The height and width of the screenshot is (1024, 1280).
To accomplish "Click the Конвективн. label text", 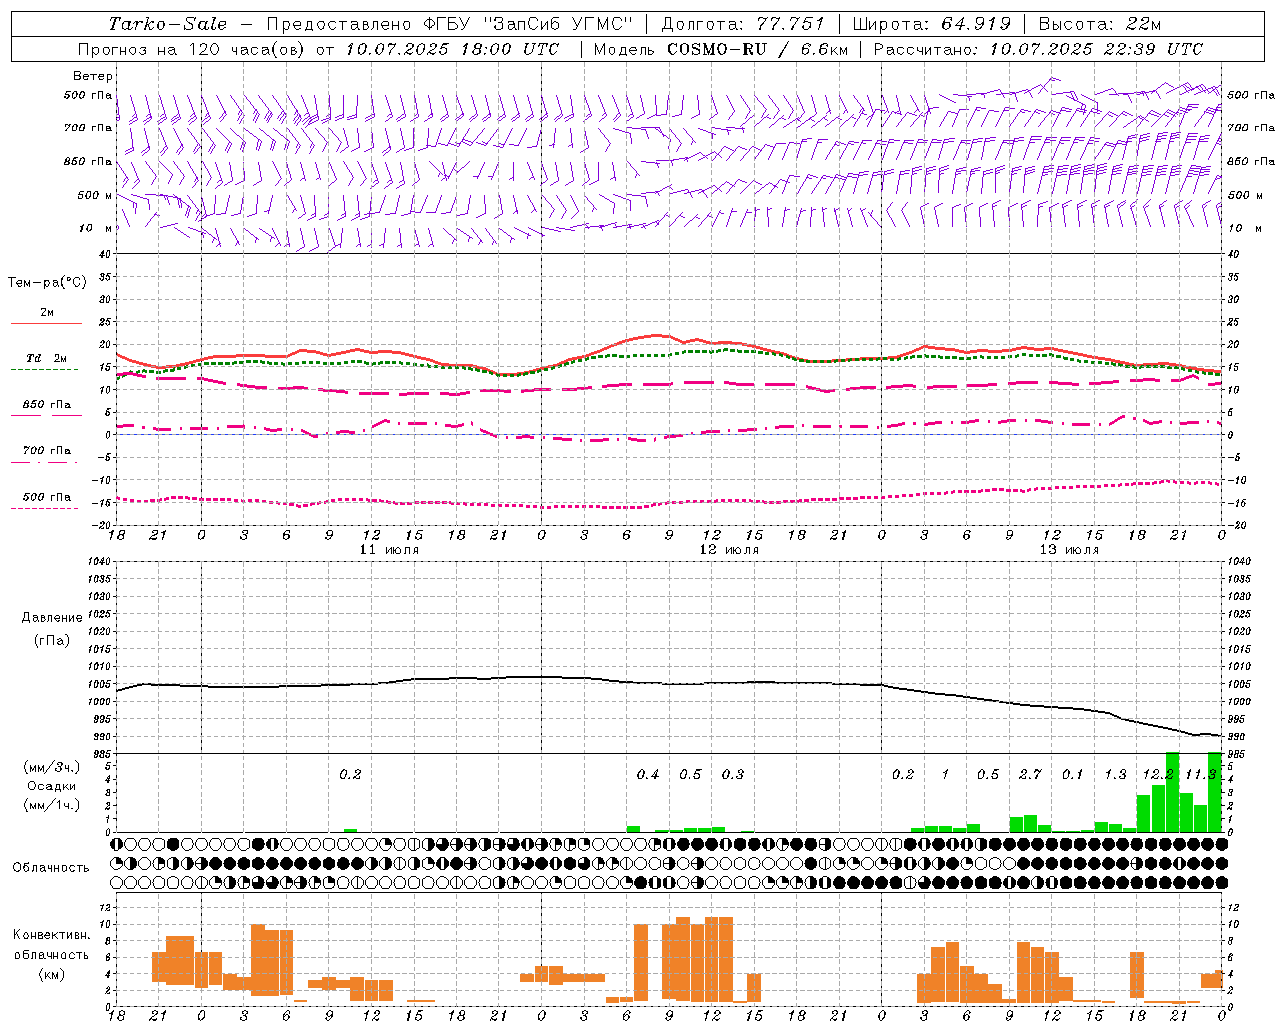I will [x=51, y=935].
